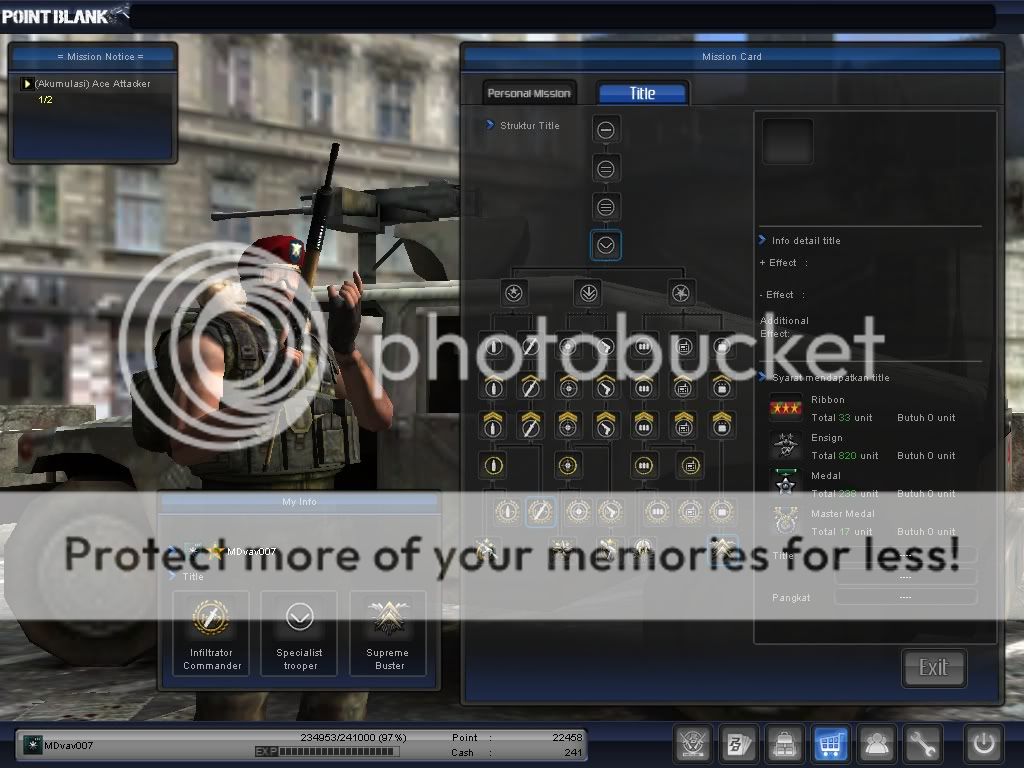Open the clan emblem with crossed rifles
1024x768 pixels.
pos(692,743)
